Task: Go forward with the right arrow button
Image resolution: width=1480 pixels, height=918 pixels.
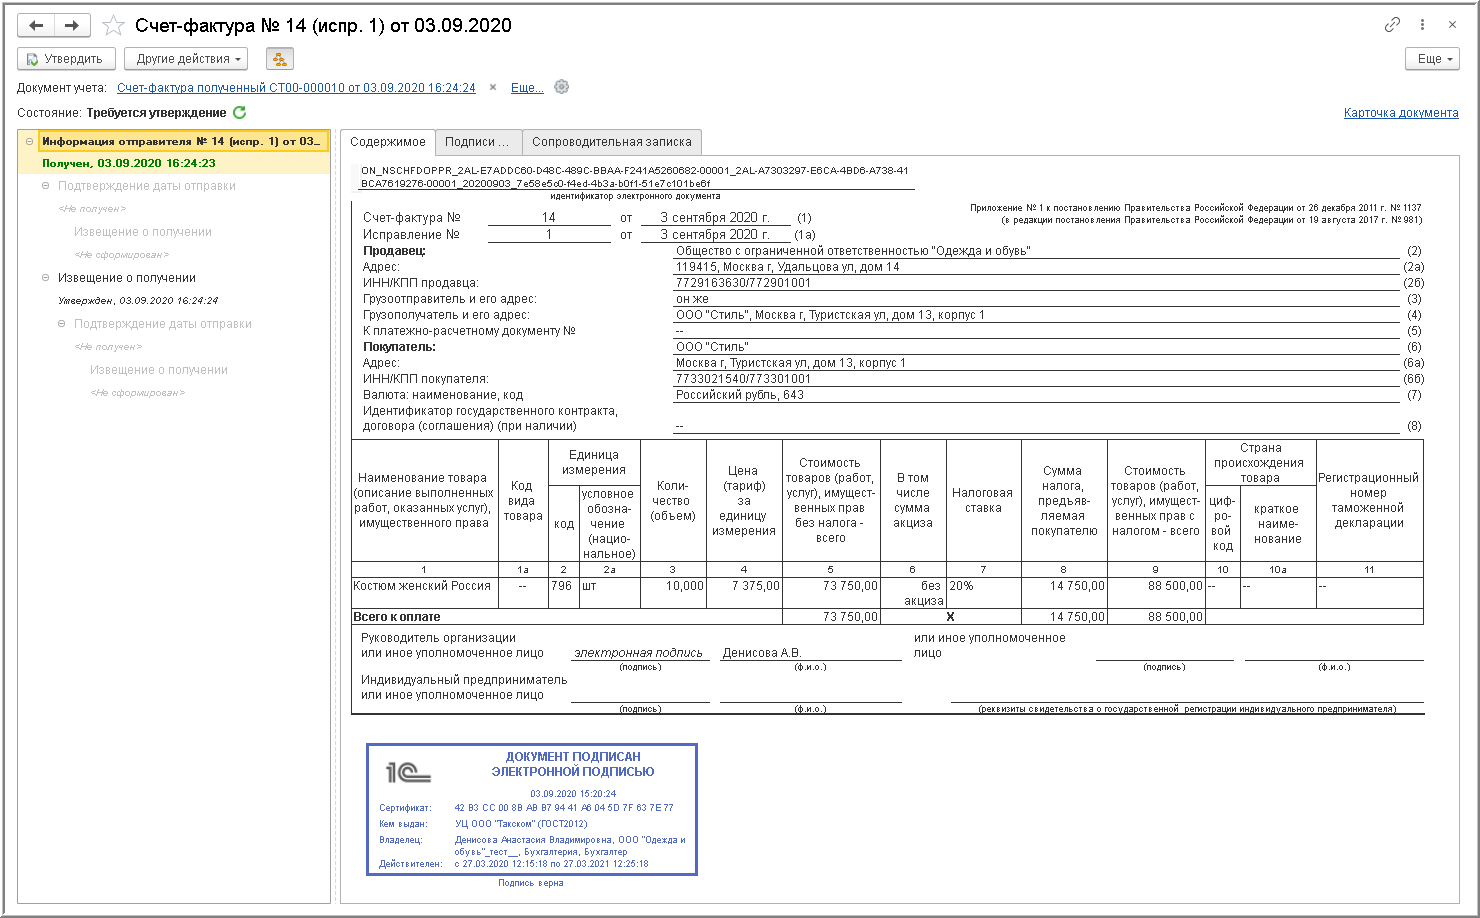Action: click(72, 25)
